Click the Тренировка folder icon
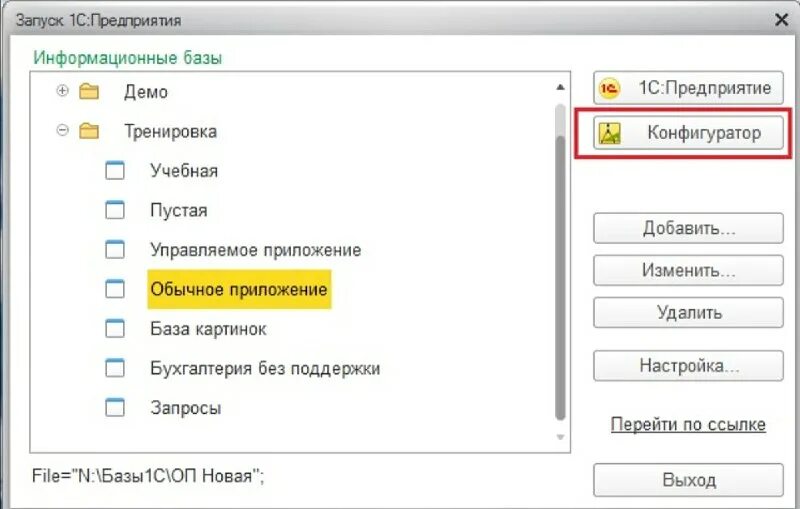This screenshot has width=800, height=509. point(89,131)
